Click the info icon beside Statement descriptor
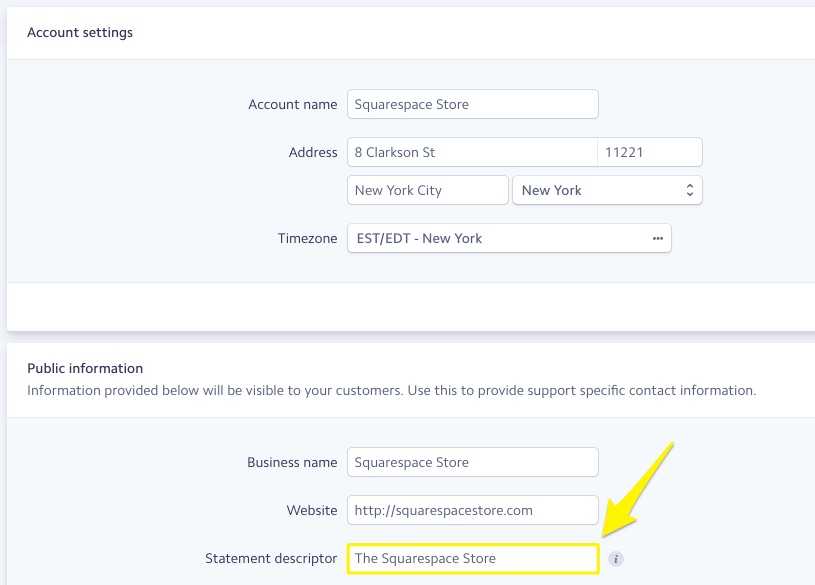Image resolution: width=815 pixels, height=585 pixels. (x=616, y=559)
